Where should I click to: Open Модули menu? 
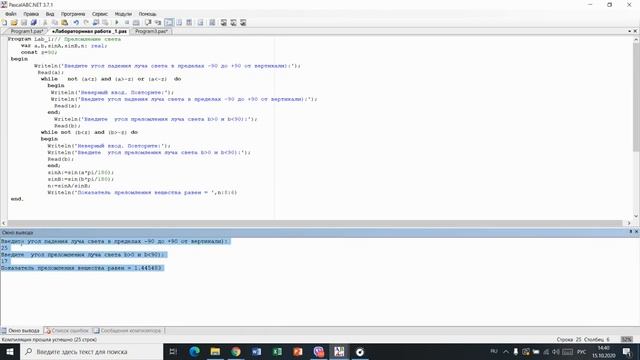[x=123, y=14]
